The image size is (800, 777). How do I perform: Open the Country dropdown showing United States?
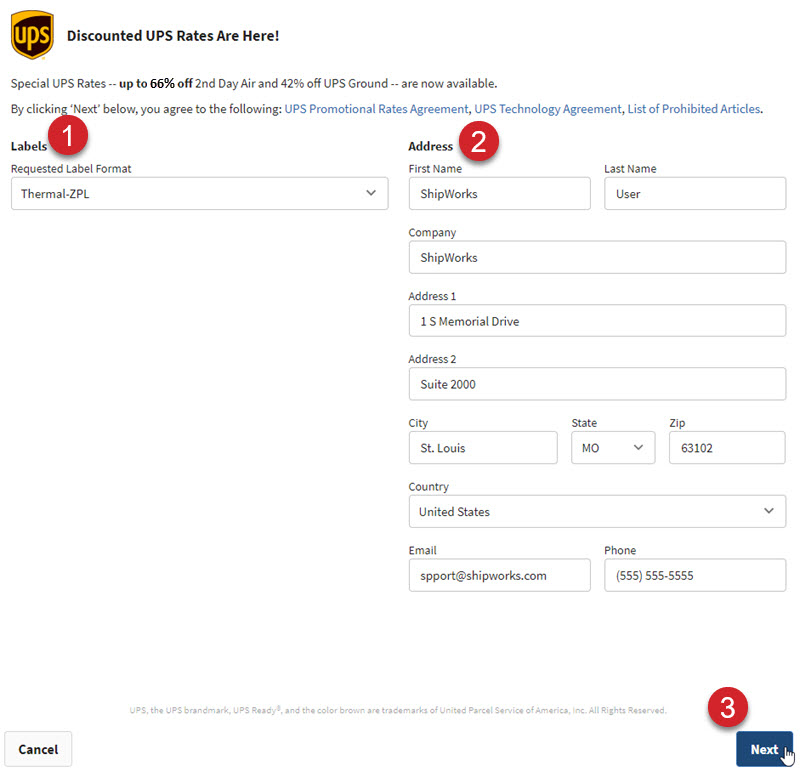tap(597, 511)
